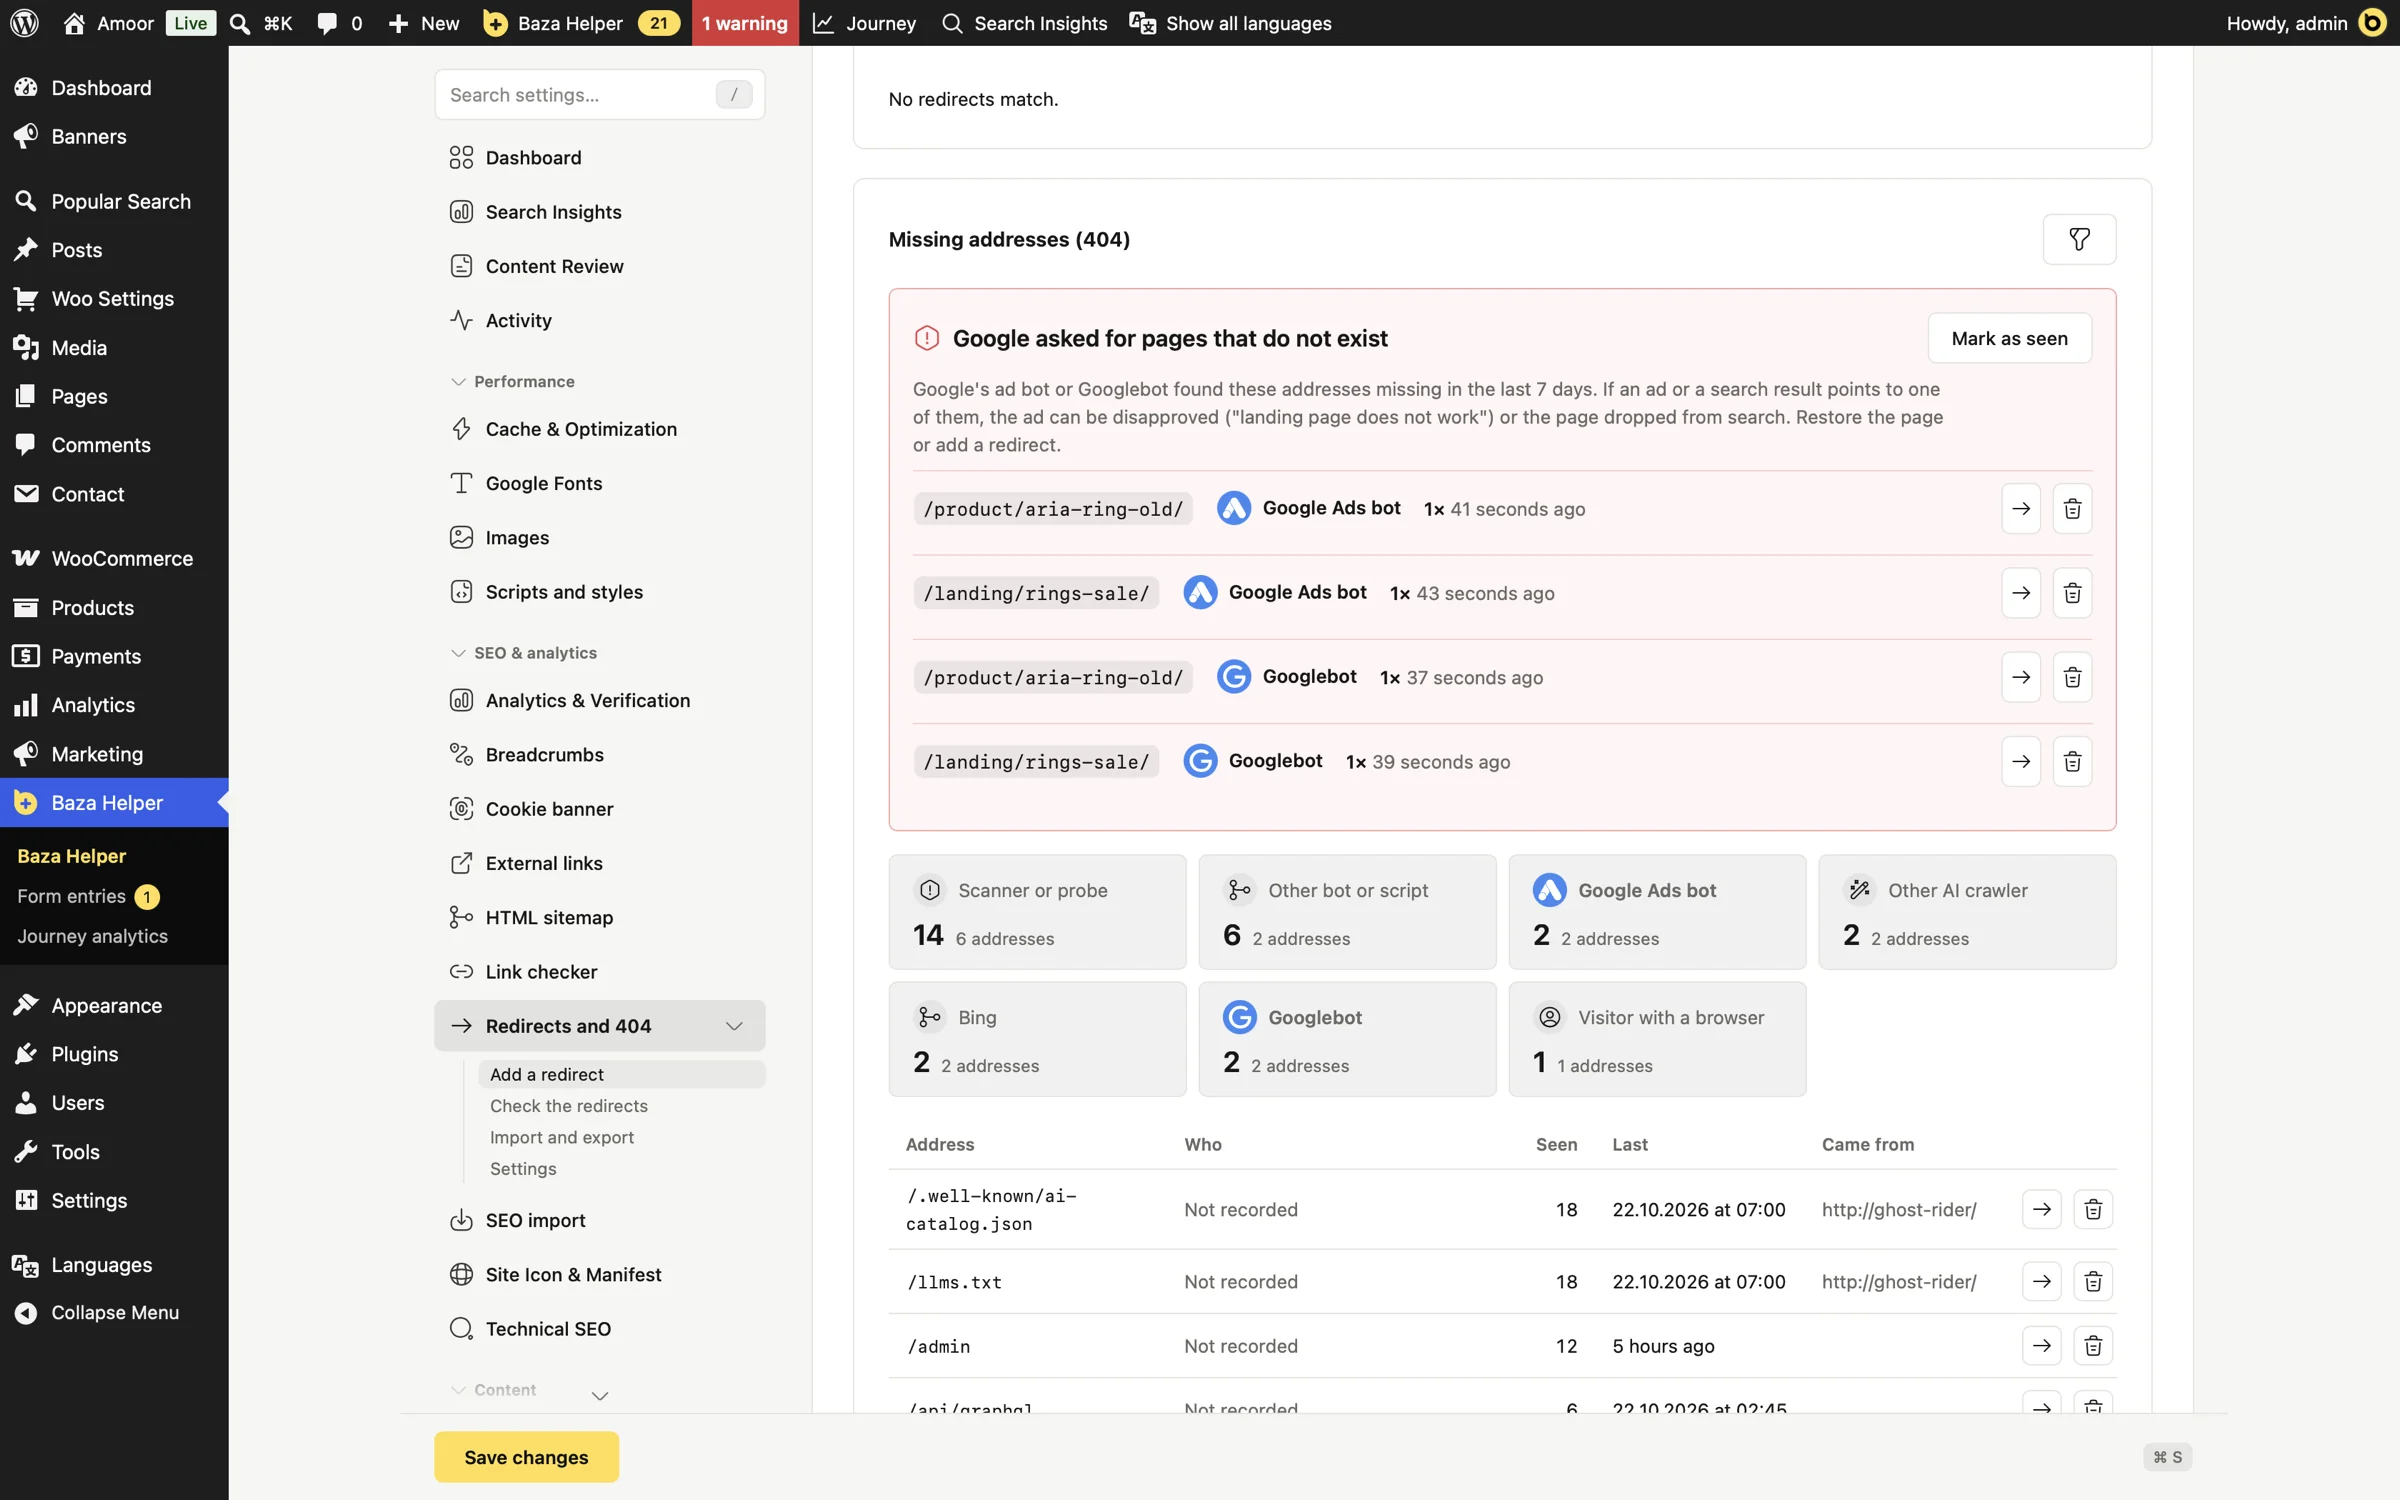Add redirect for Googlebot /product/aria-ring-old/ row
Viewport: 2400px width, 1500px height.
[2021, 677]
